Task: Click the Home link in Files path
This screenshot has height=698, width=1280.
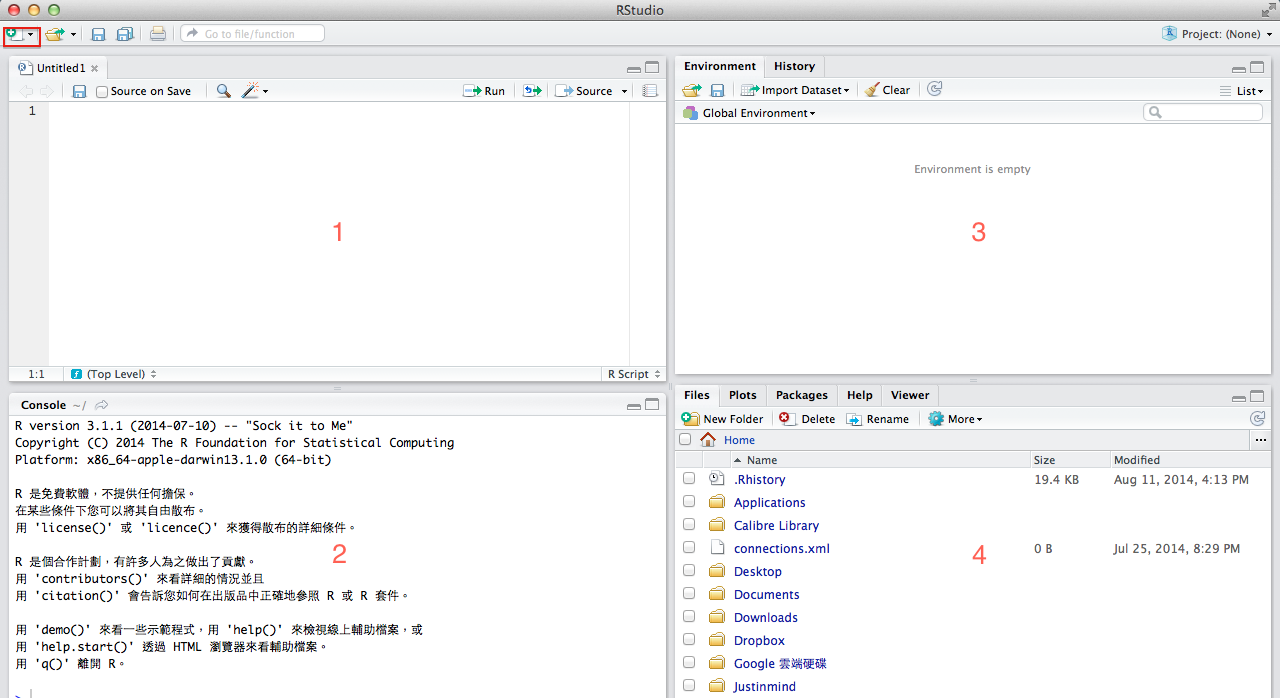Action: pyautogui.click(x=740, y=440)
